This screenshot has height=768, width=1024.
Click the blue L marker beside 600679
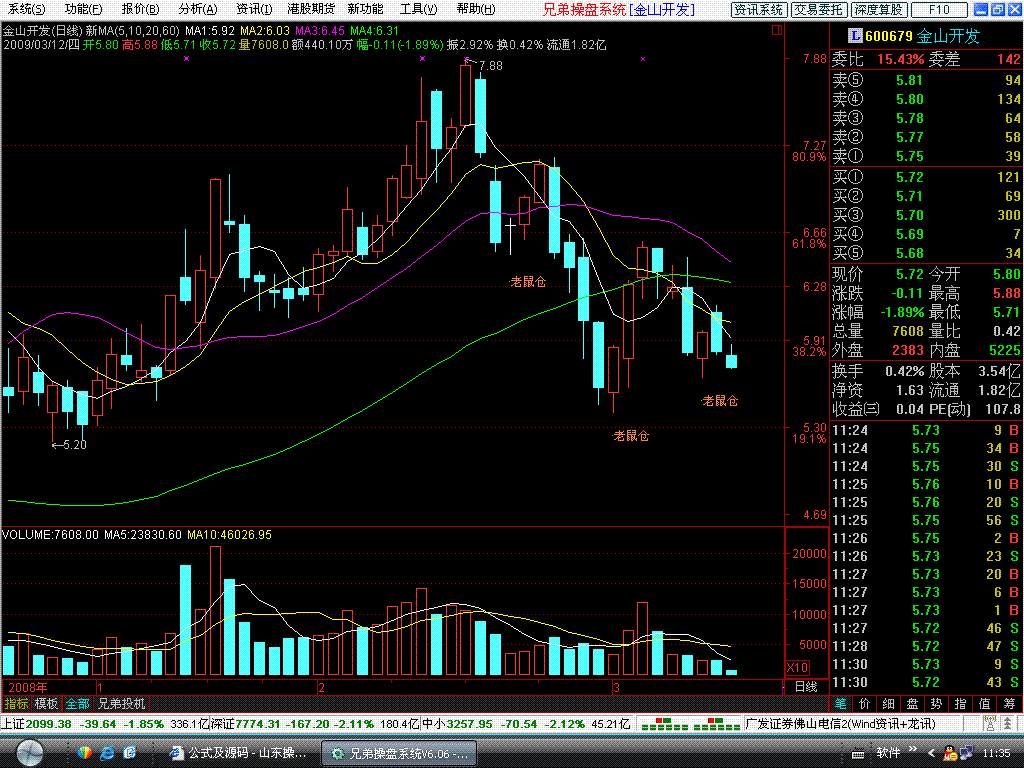(855, 36)
